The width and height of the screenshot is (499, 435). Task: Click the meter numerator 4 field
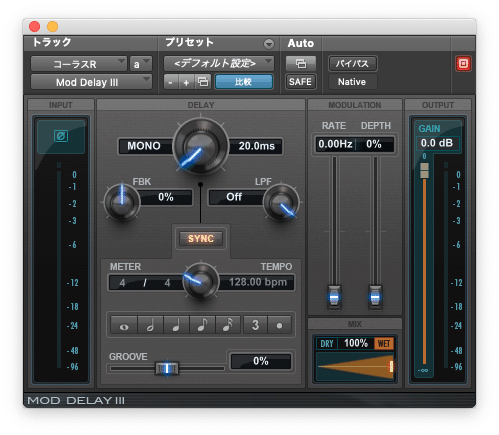tap(122, 283)
